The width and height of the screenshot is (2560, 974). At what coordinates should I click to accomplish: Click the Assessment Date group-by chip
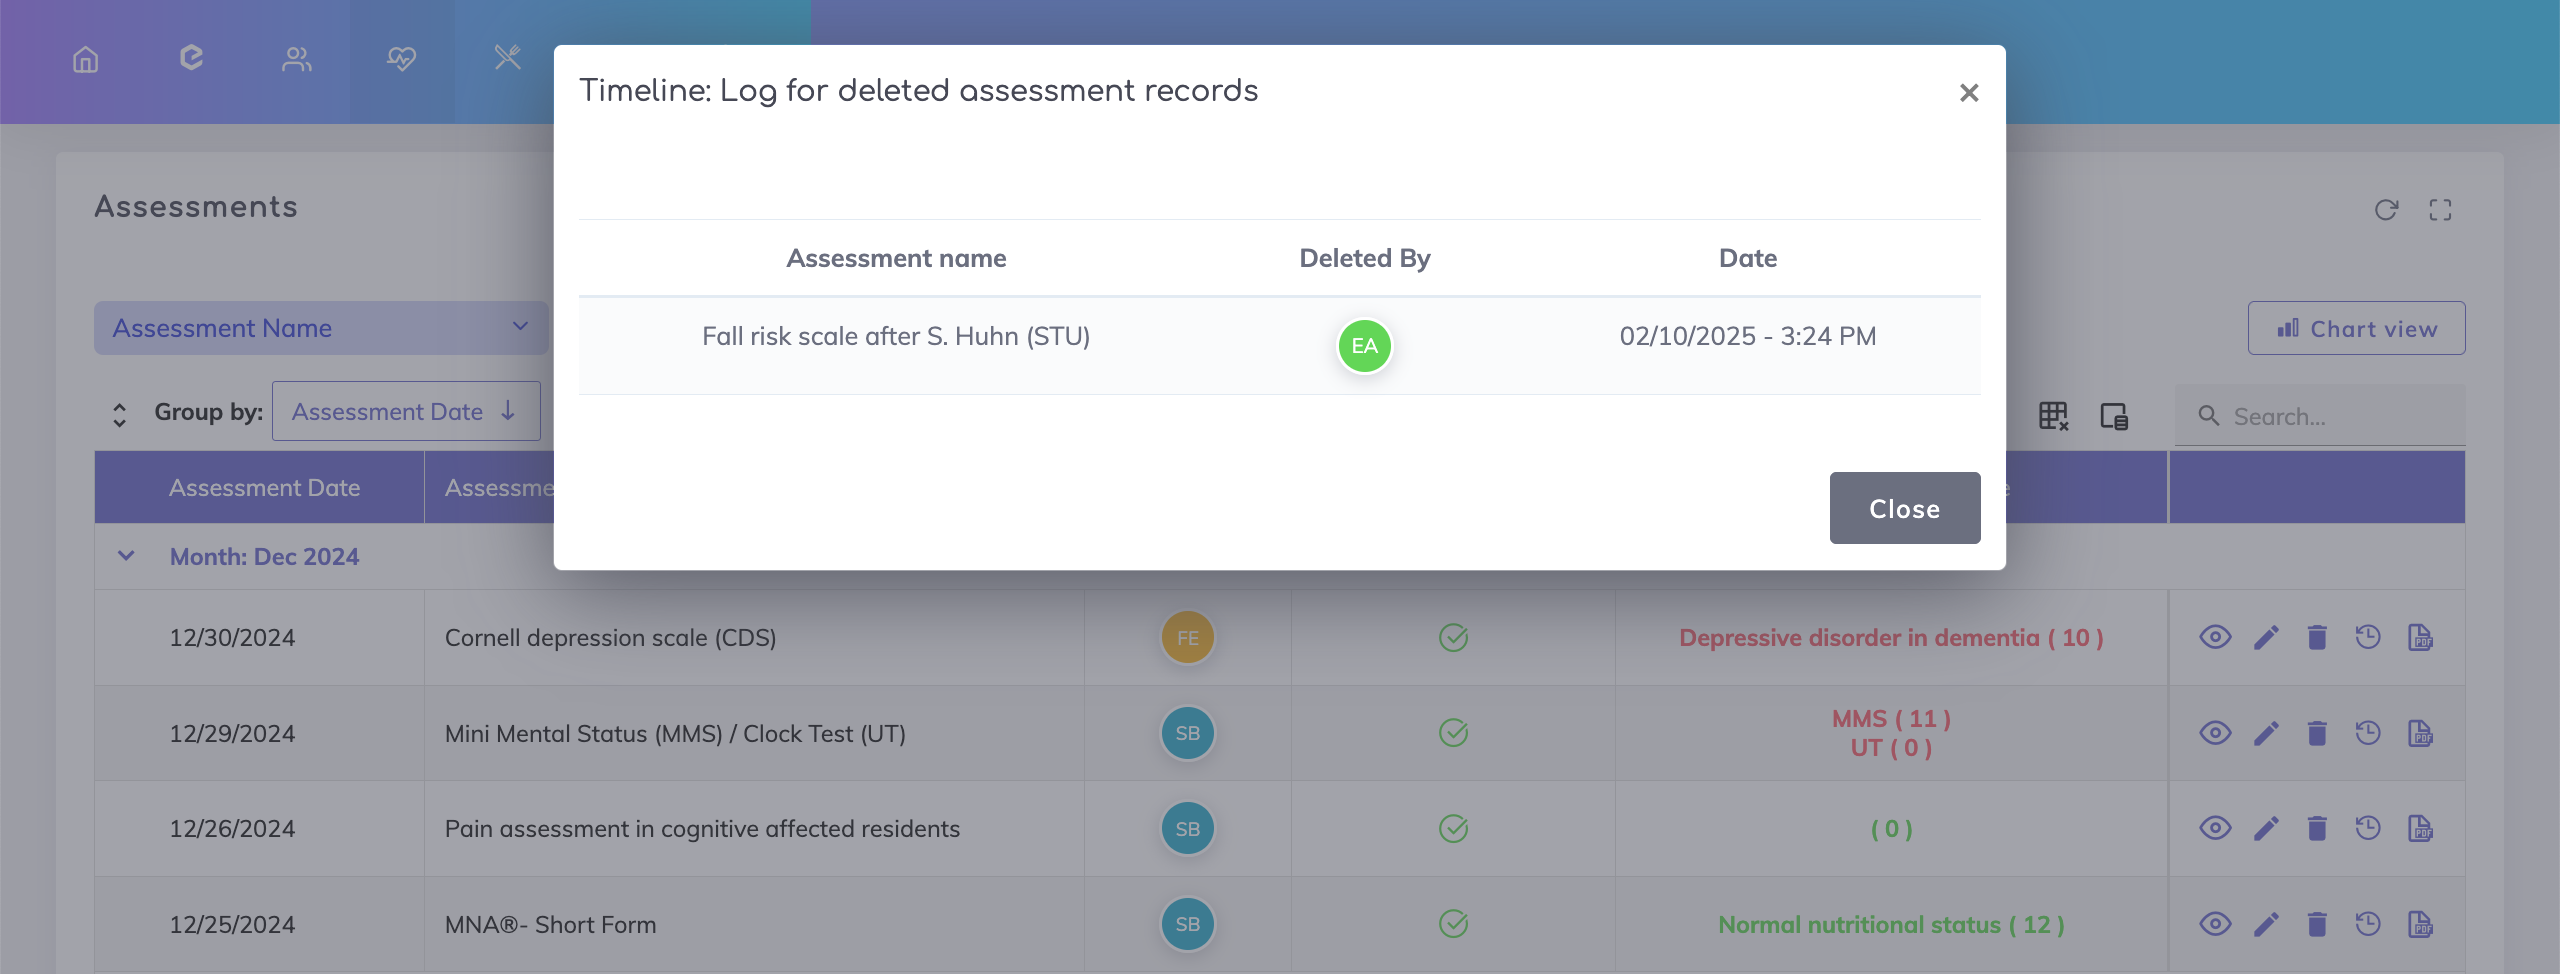point(406,411)
